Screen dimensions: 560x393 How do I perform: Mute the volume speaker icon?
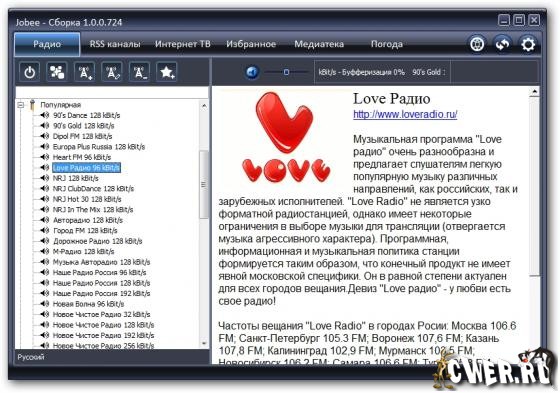point(252,72)
